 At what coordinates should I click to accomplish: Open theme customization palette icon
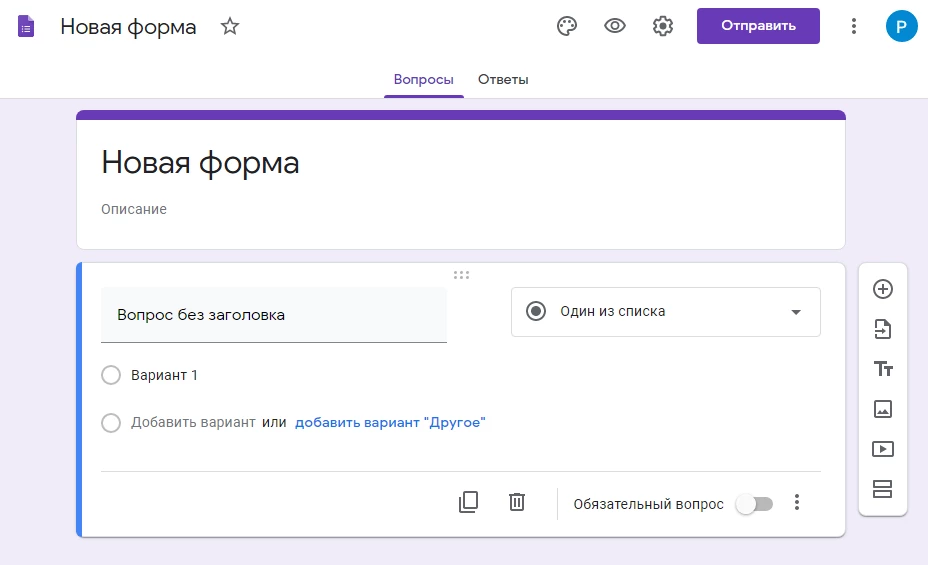click(x=567, y=26)
